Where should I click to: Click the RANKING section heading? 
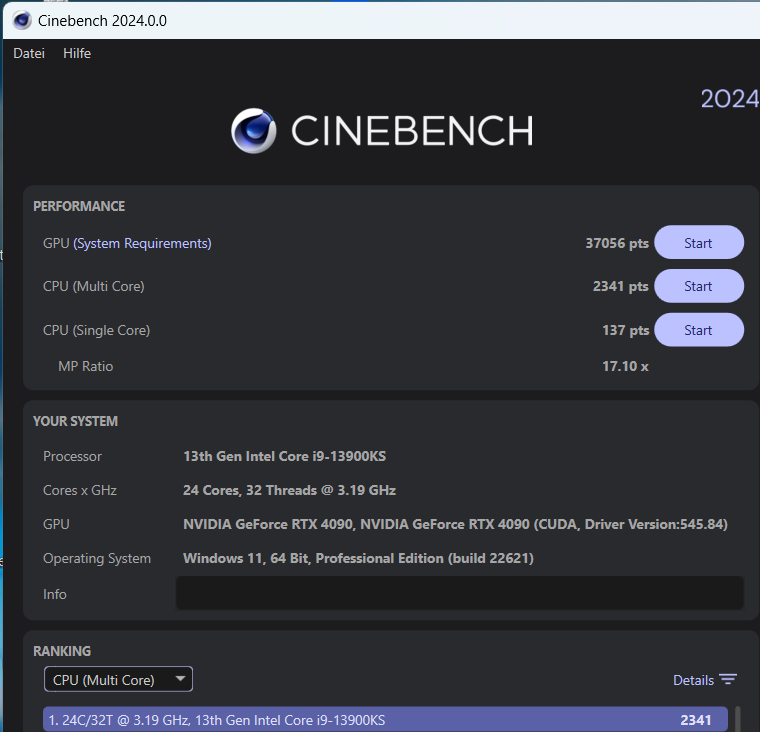62,651
